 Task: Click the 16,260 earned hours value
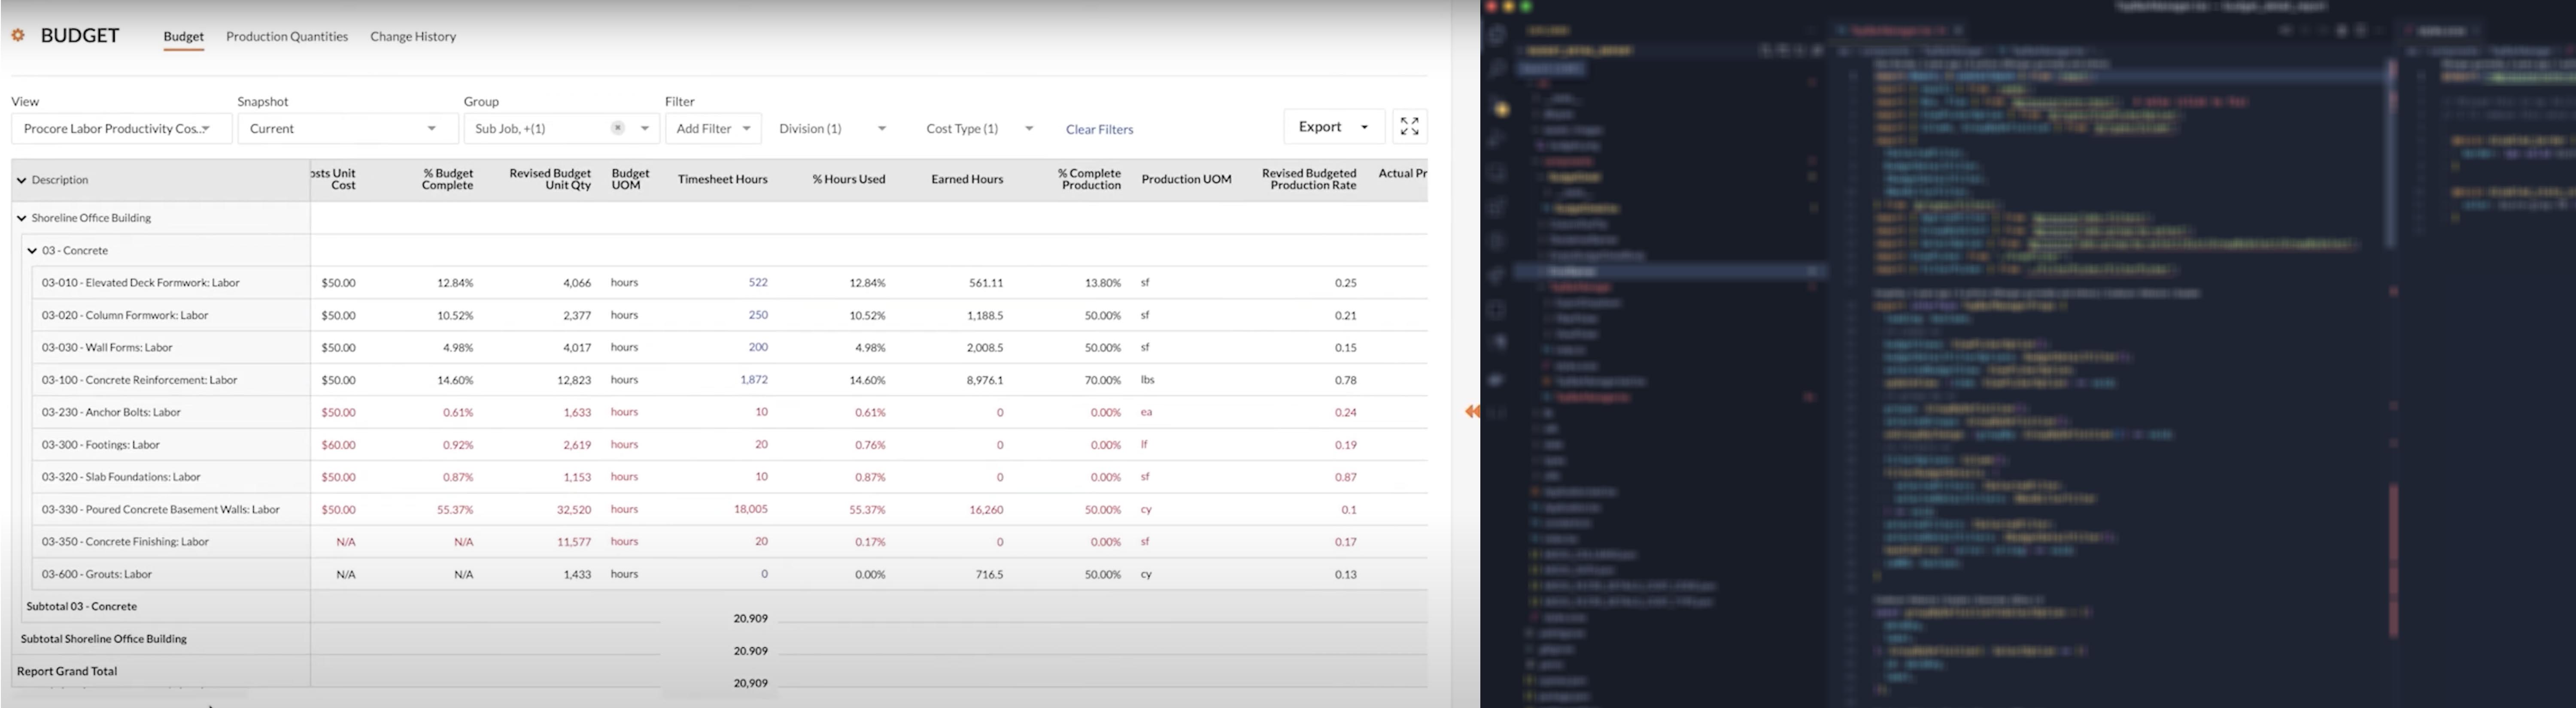pos(986,510)
